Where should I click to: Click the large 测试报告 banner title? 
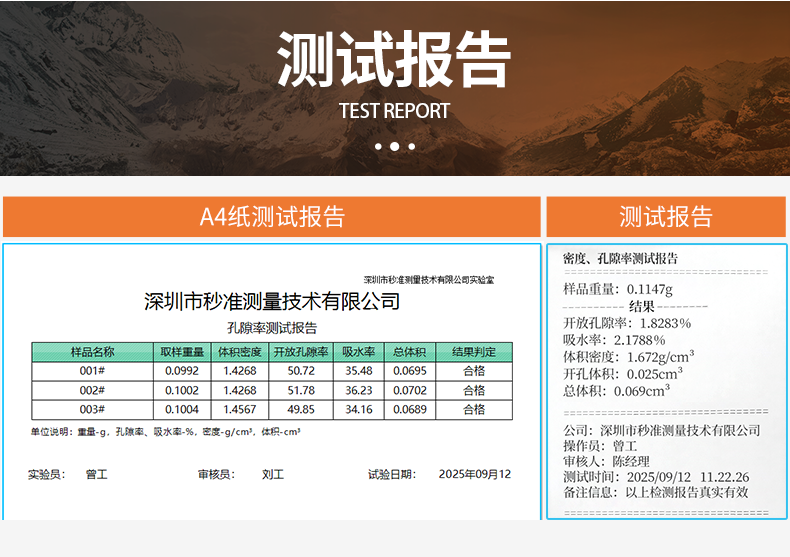pyautogui.click(x=394, y=60)
